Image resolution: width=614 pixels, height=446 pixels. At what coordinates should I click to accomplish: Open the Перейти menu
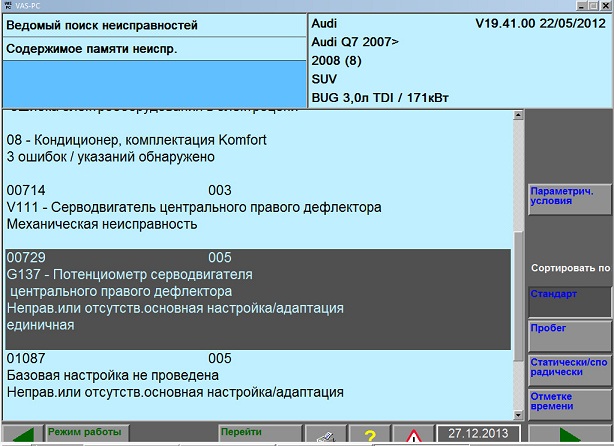(260, 433)
